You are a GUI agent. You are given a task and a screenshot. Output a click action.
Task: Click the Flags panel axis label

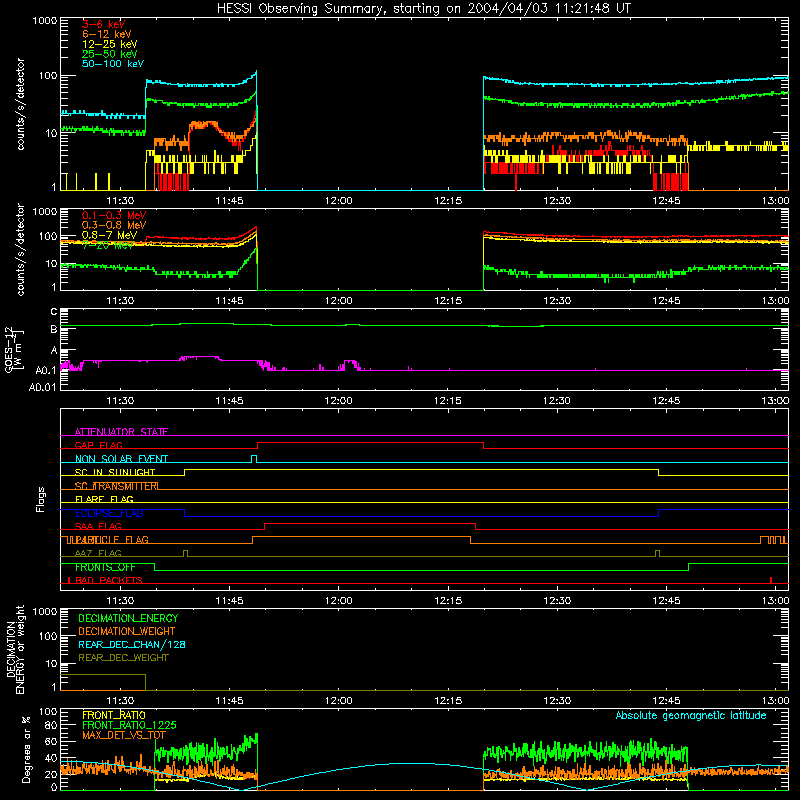(x=40, y=499)
